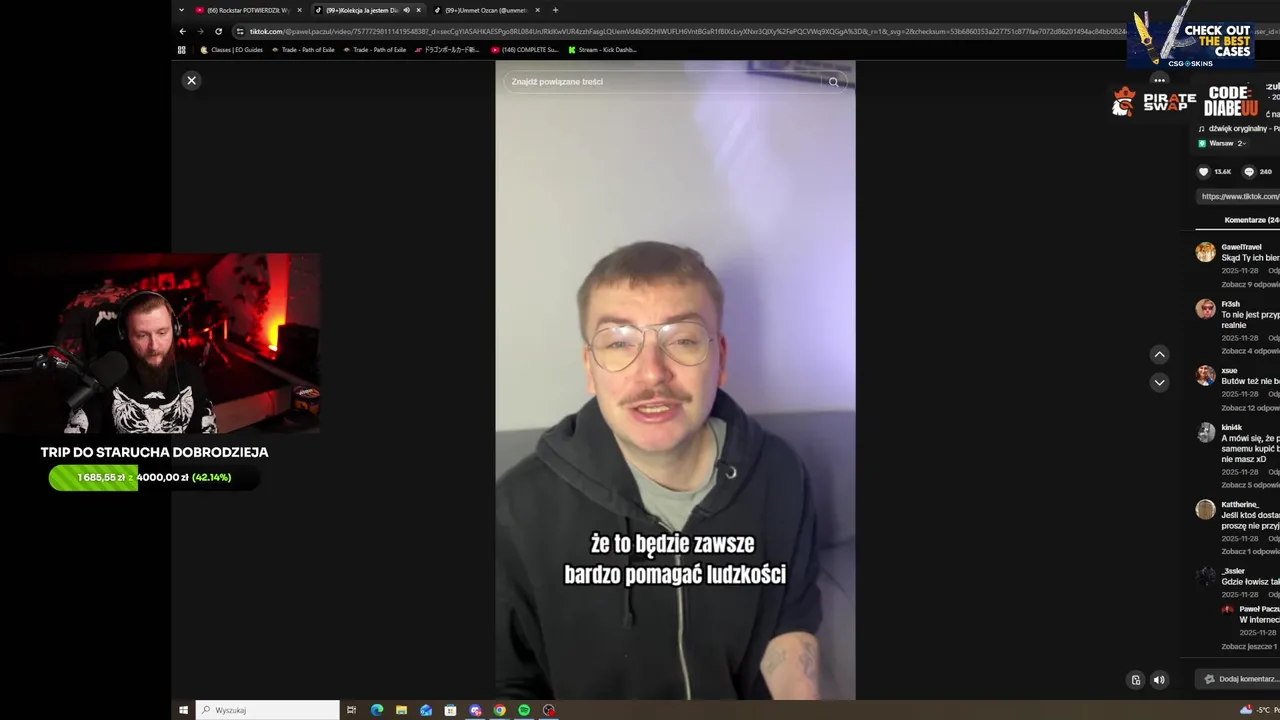Switch to Ummet Ozcan TikTok tab
This screenshot has width=1280, height=720.
[484, 10]
